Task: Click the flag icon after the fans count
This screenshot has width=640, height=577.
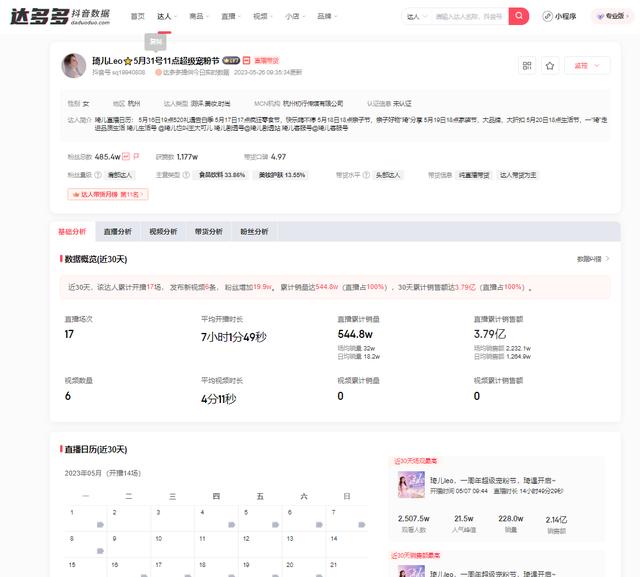Action: click(x=136, y=156)
